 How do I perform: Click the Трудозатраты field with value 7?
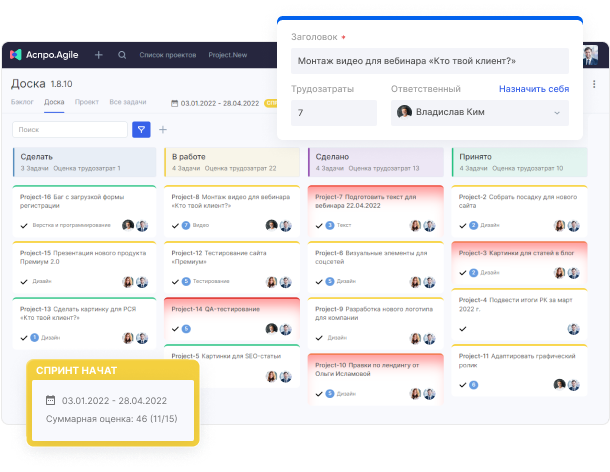(x=335, y=113)
